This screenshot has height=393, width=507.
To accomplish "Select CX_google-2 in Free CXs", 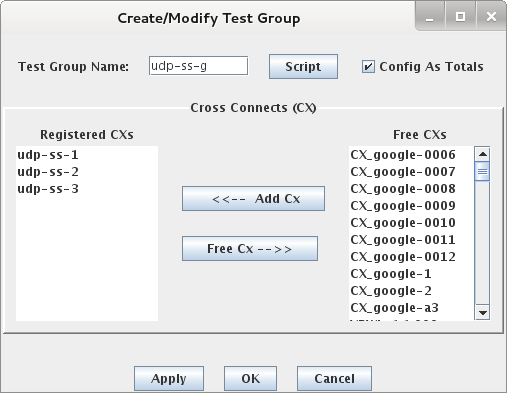I will 411,291.
